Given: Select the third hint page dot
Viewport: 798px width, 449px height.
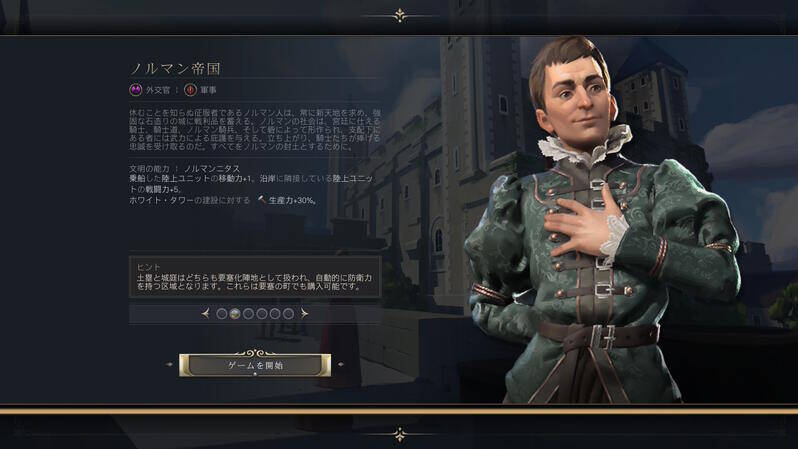Looking at the screenshot, I should click(248, 314).
